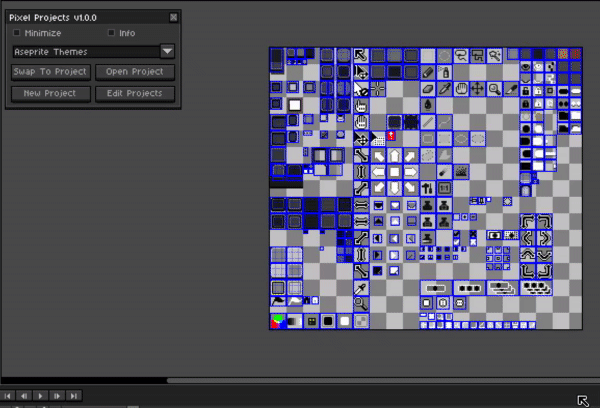600x408 pixels.
Task: Click the Open Project button
Action: click(x=135, y=72)
